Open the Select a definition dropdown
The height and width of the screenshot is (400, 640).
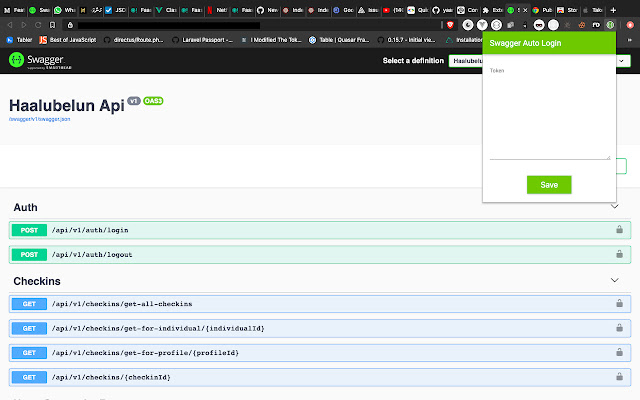[x=539, y=61]
